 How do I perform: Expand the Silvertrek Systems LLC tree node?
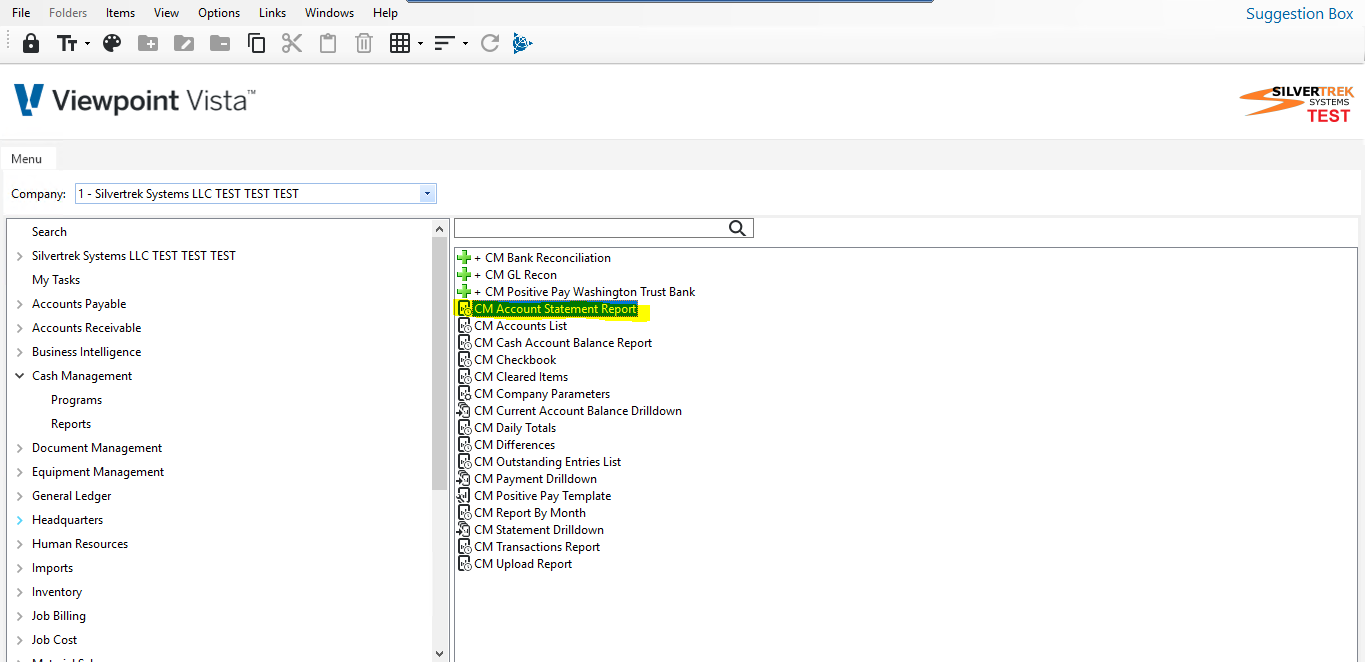20,256
